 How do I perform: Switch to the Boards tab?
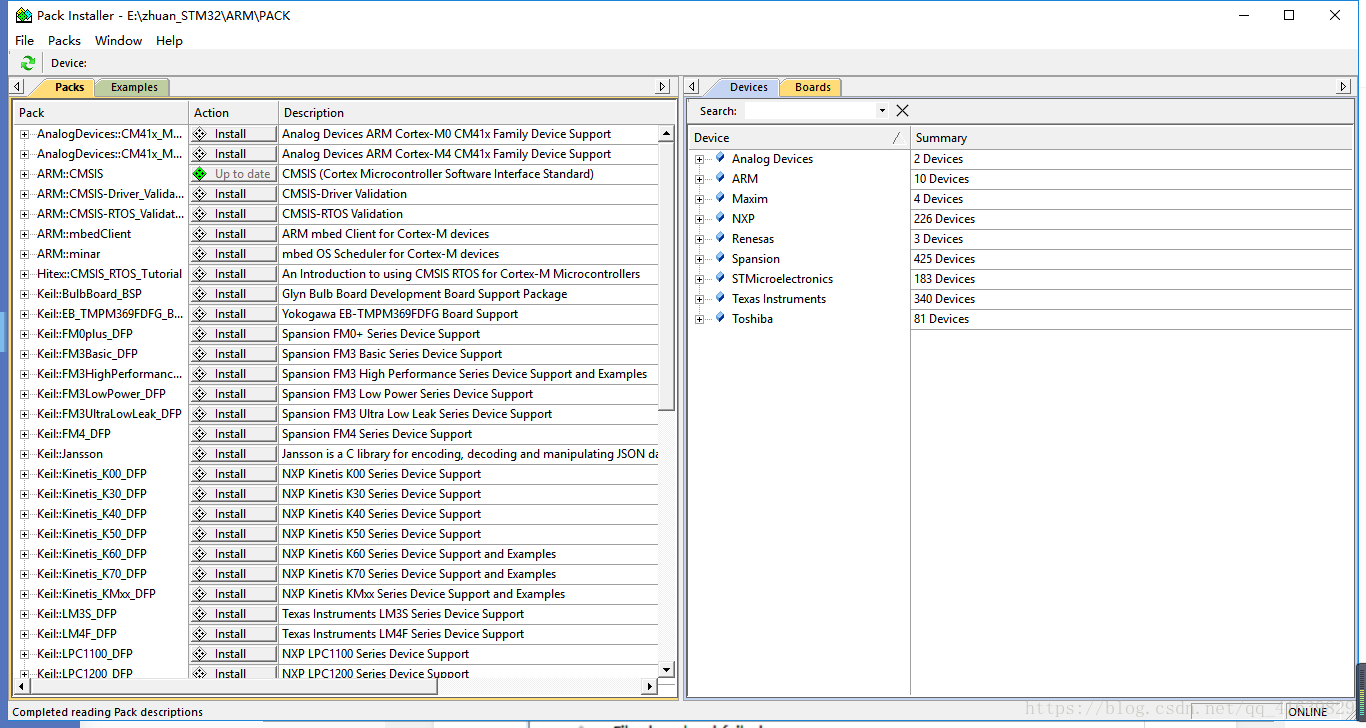(812, 87)
